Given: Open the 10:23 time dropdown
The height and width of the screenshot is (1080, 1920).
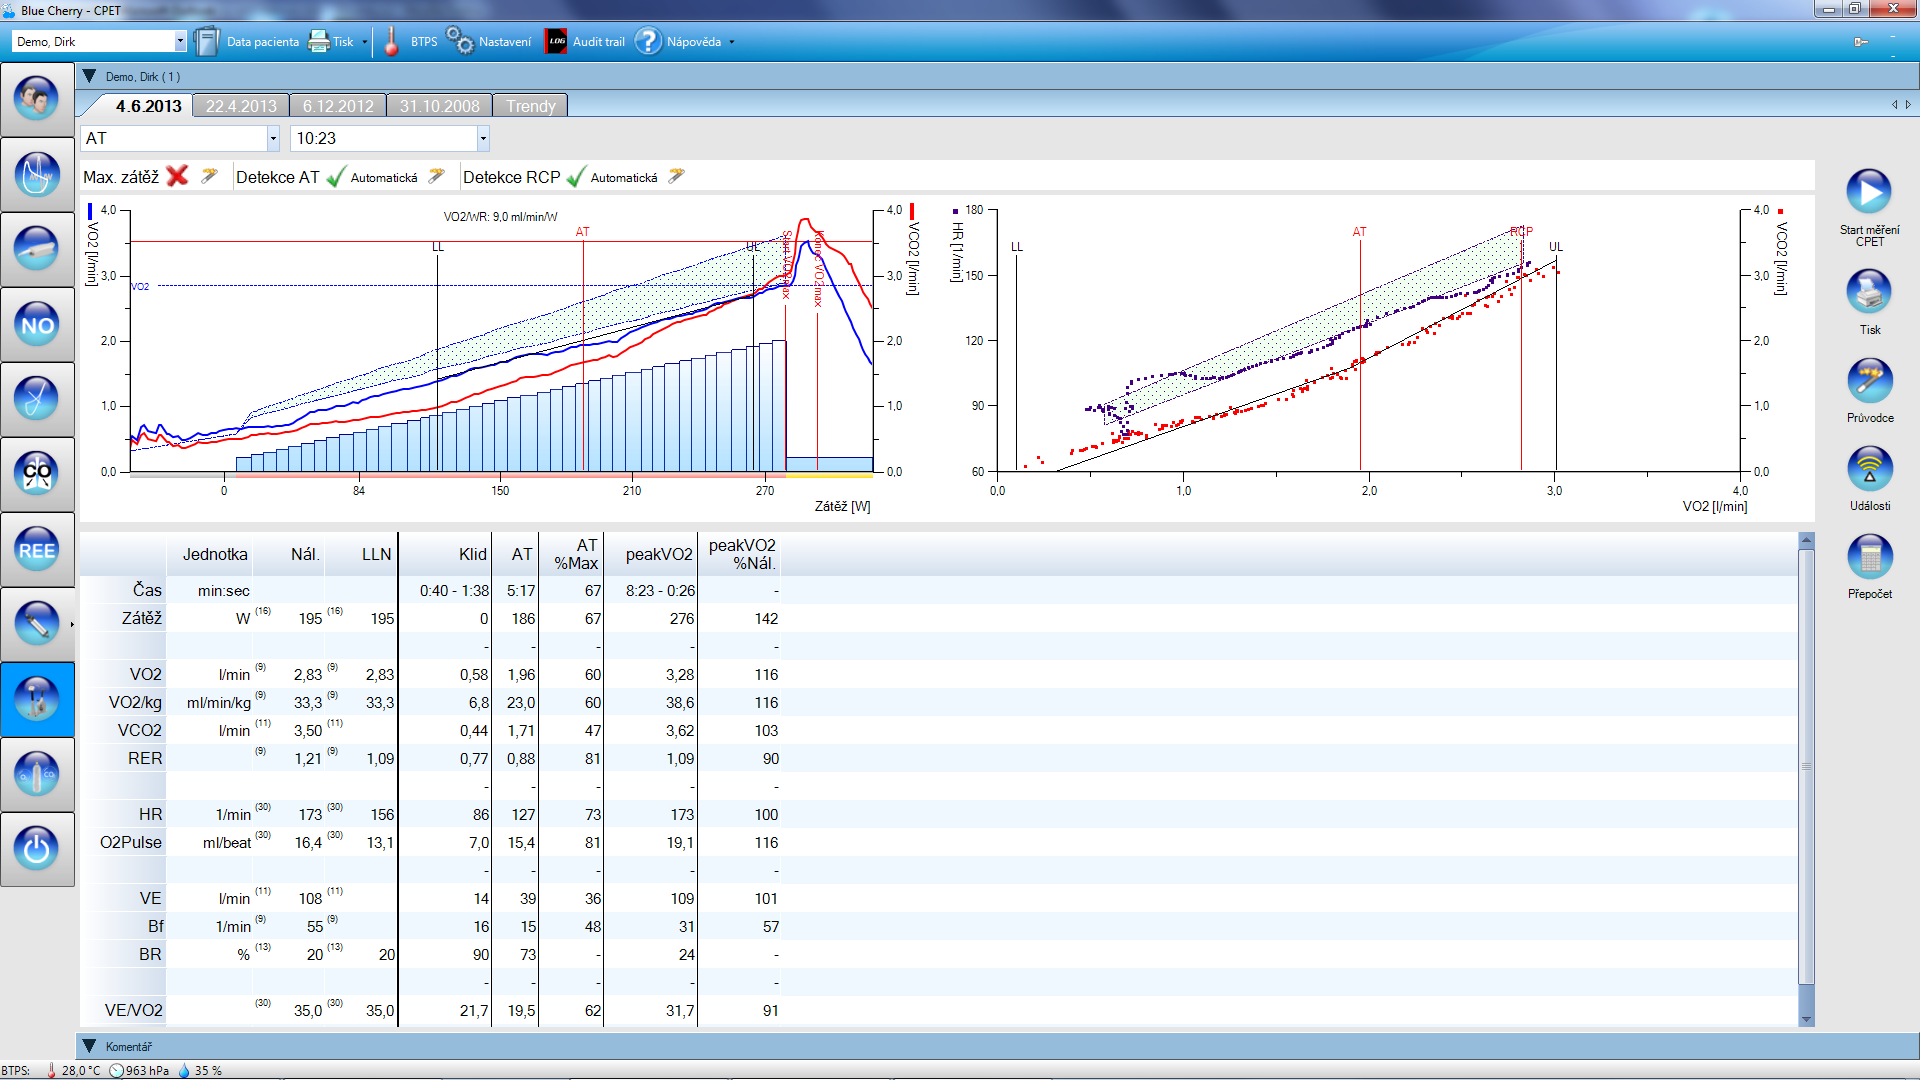Looking at the screenshot, I should coord(483,139).
